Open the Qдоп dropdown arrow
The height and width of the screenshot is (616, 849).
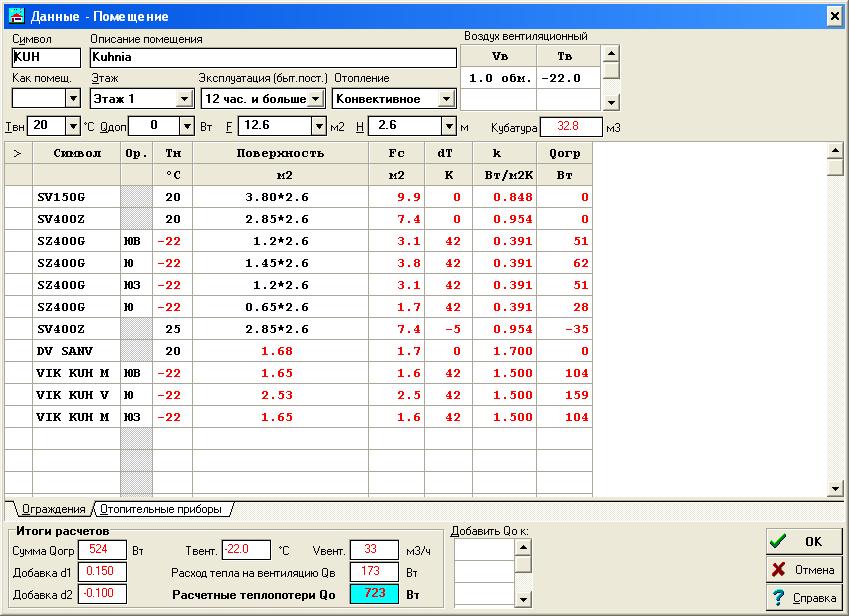[187, 126]
